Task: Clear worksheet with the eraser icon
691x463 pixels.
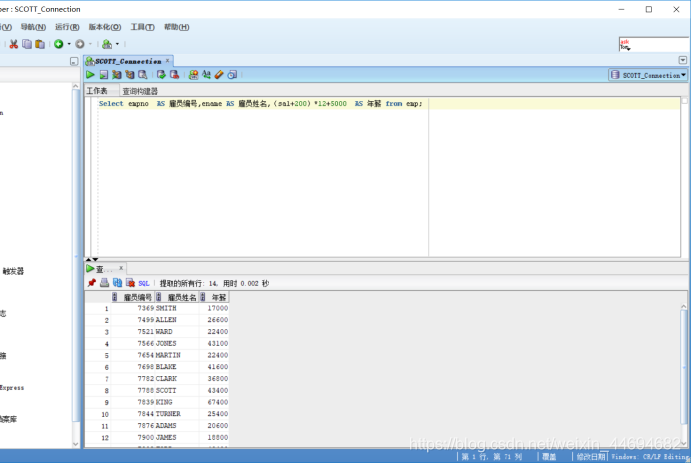Action: pyautogui.click(x=219, y=75)
